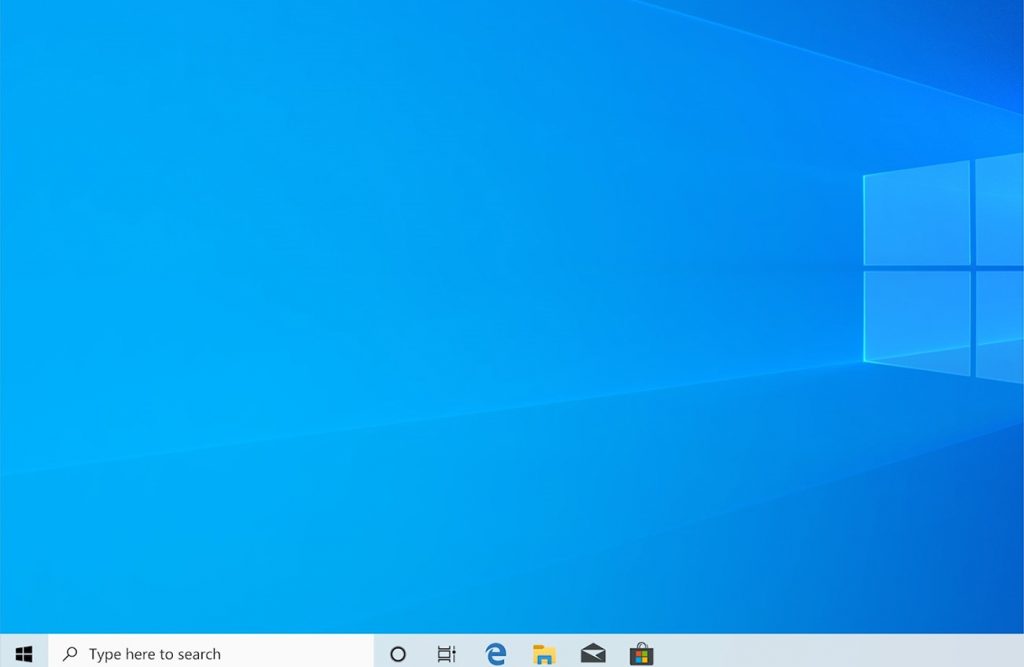The width and height of the screenshot is (1024, 667).
Task: Click the Edge taskbar shortcut
Action: tap(495, 653)
